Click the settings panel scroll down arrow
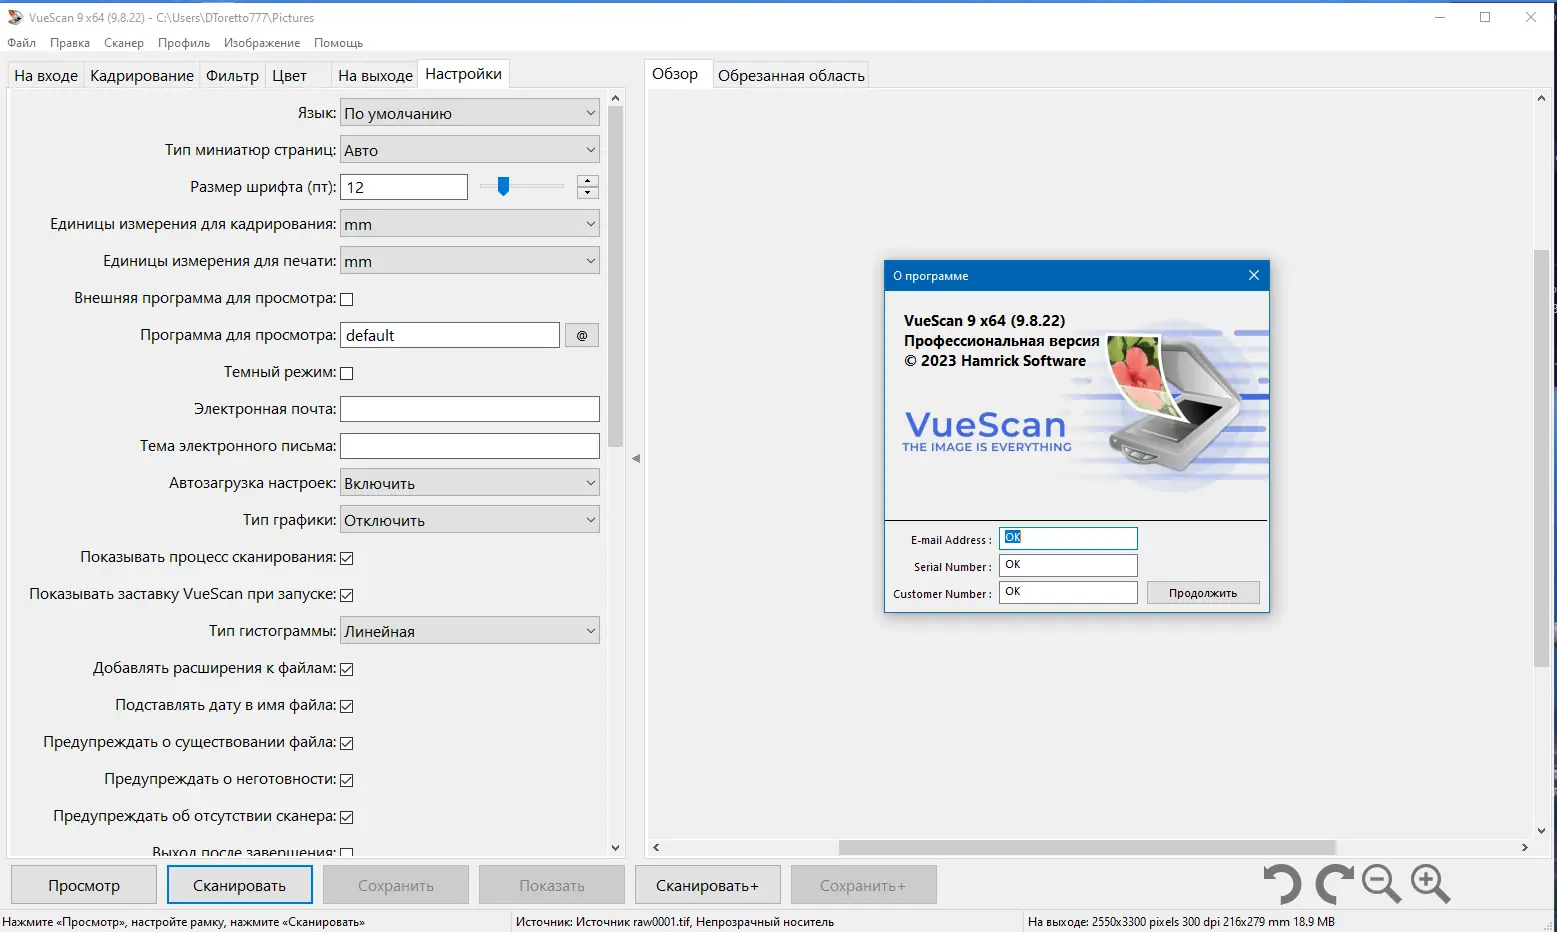This screenshot has height=932, width=1557. click(615, 848)
